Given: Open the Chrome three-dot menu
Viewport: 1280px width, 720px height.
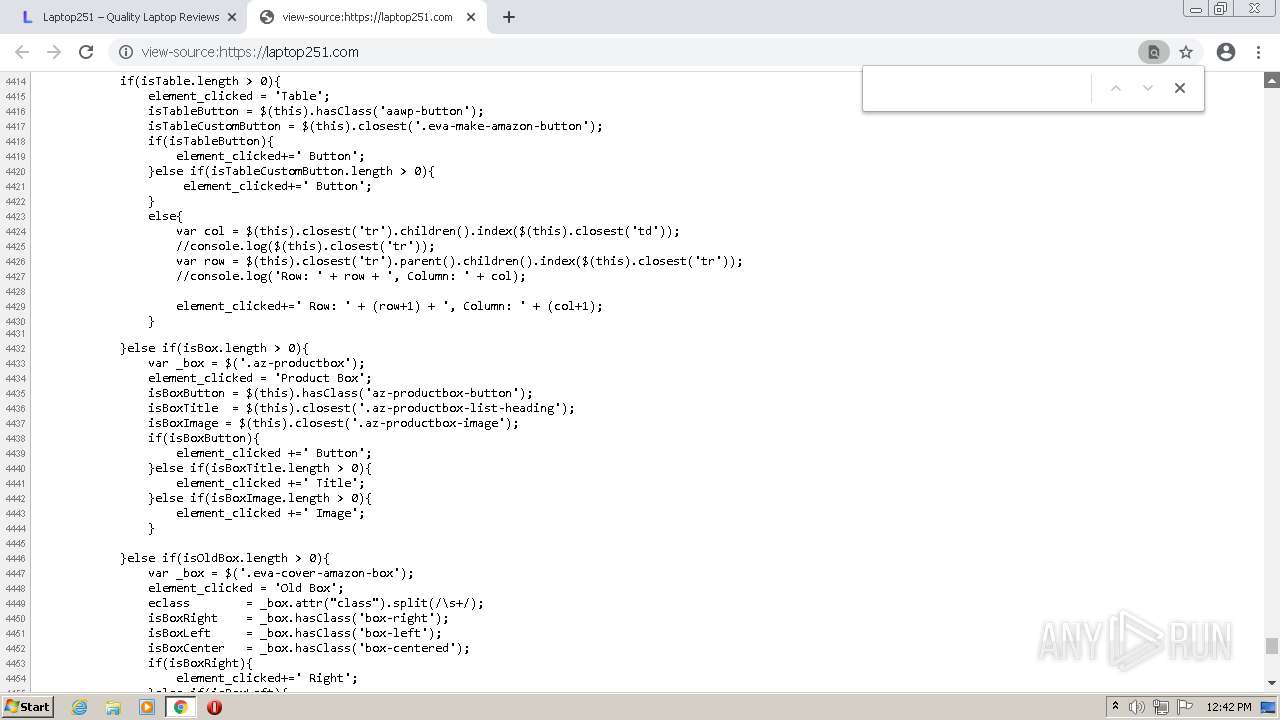Looking at the screenshot, I should pyautogui.click(x=1259, y=52).
